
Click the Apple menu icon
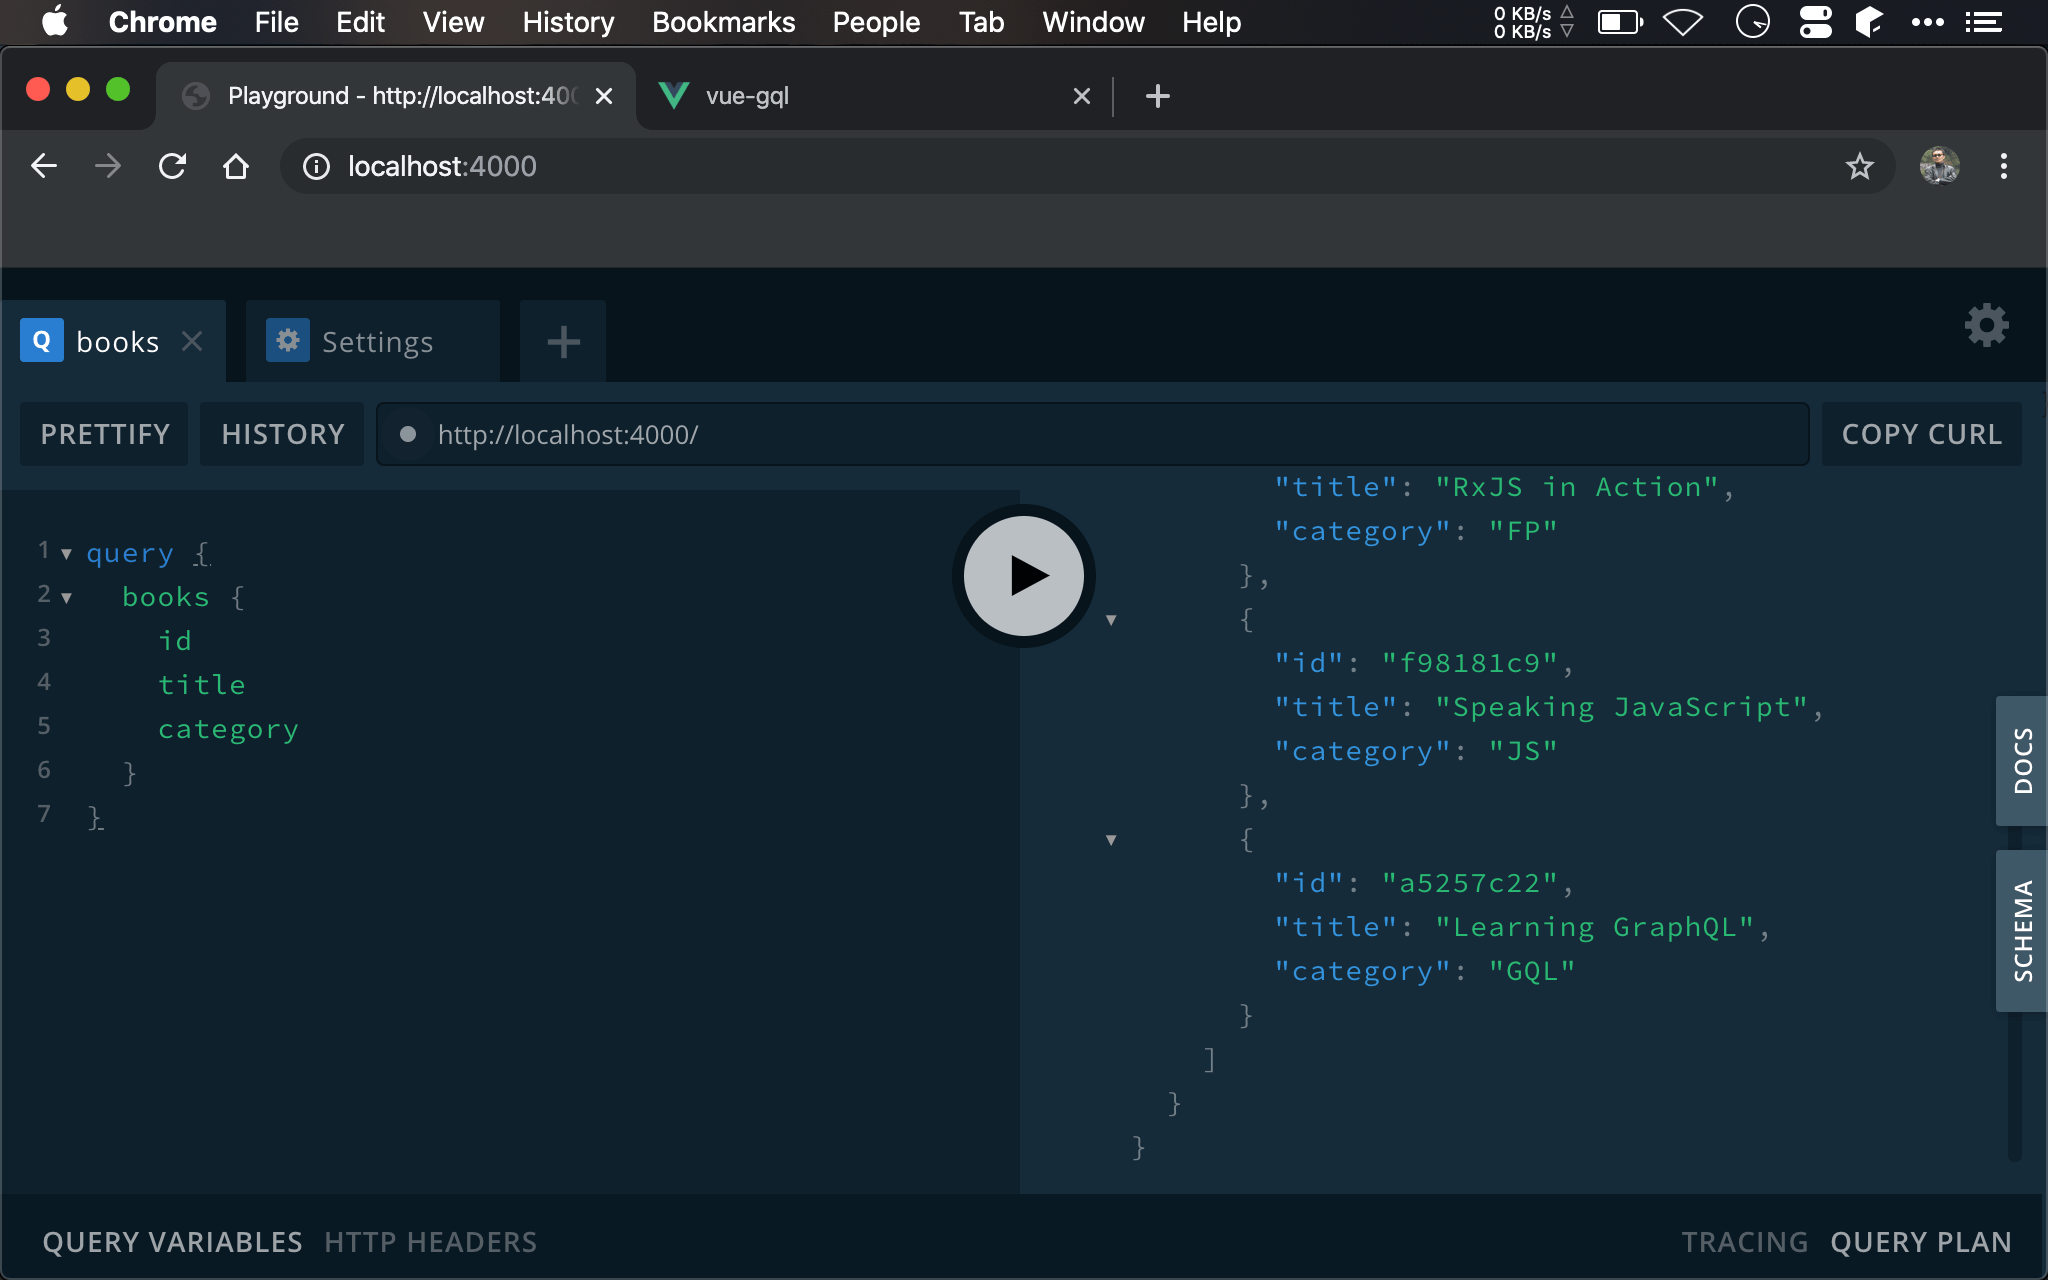(x=55, y=21)
